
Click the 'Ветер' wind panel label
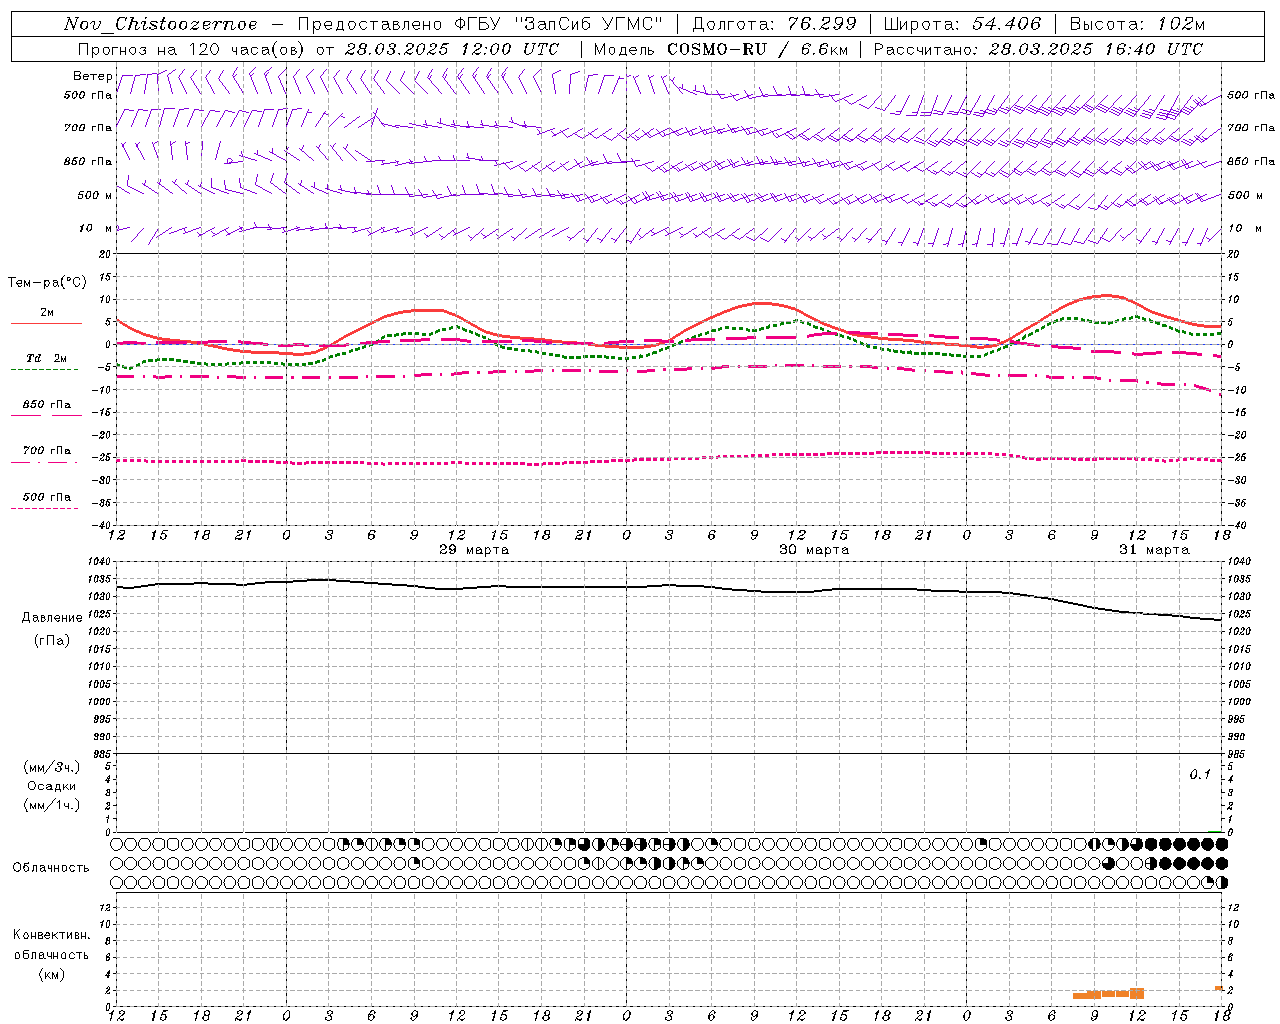(92, 76)
